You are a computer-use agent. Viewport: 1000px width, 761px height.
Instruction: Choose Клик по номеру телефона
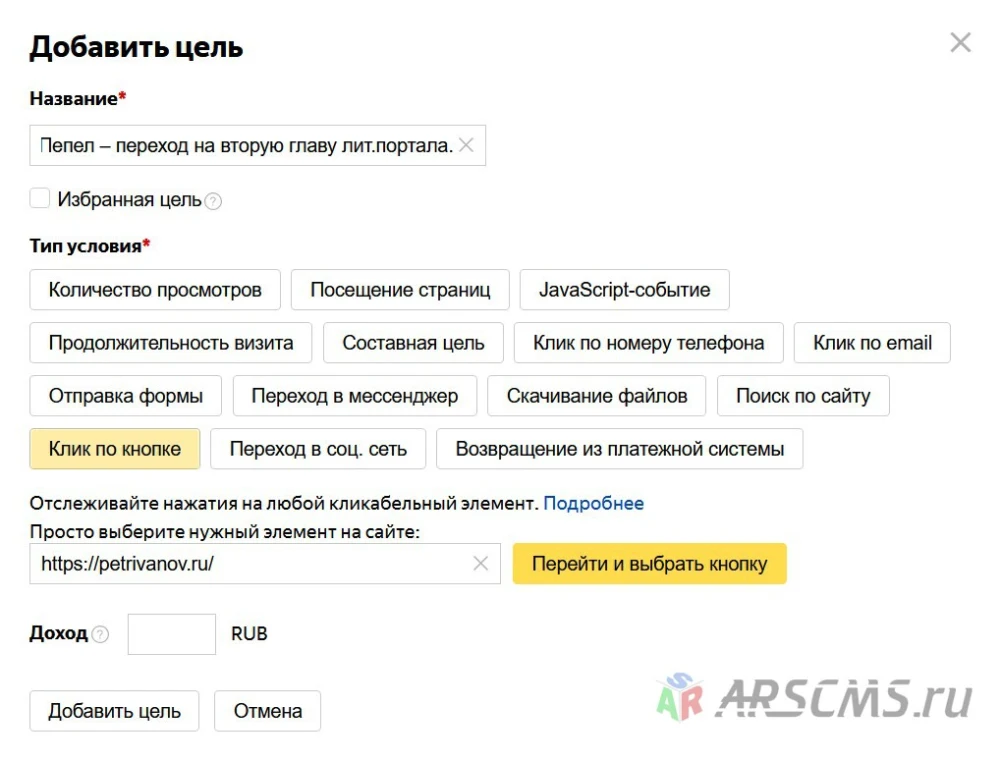click(x=649, y=343)
